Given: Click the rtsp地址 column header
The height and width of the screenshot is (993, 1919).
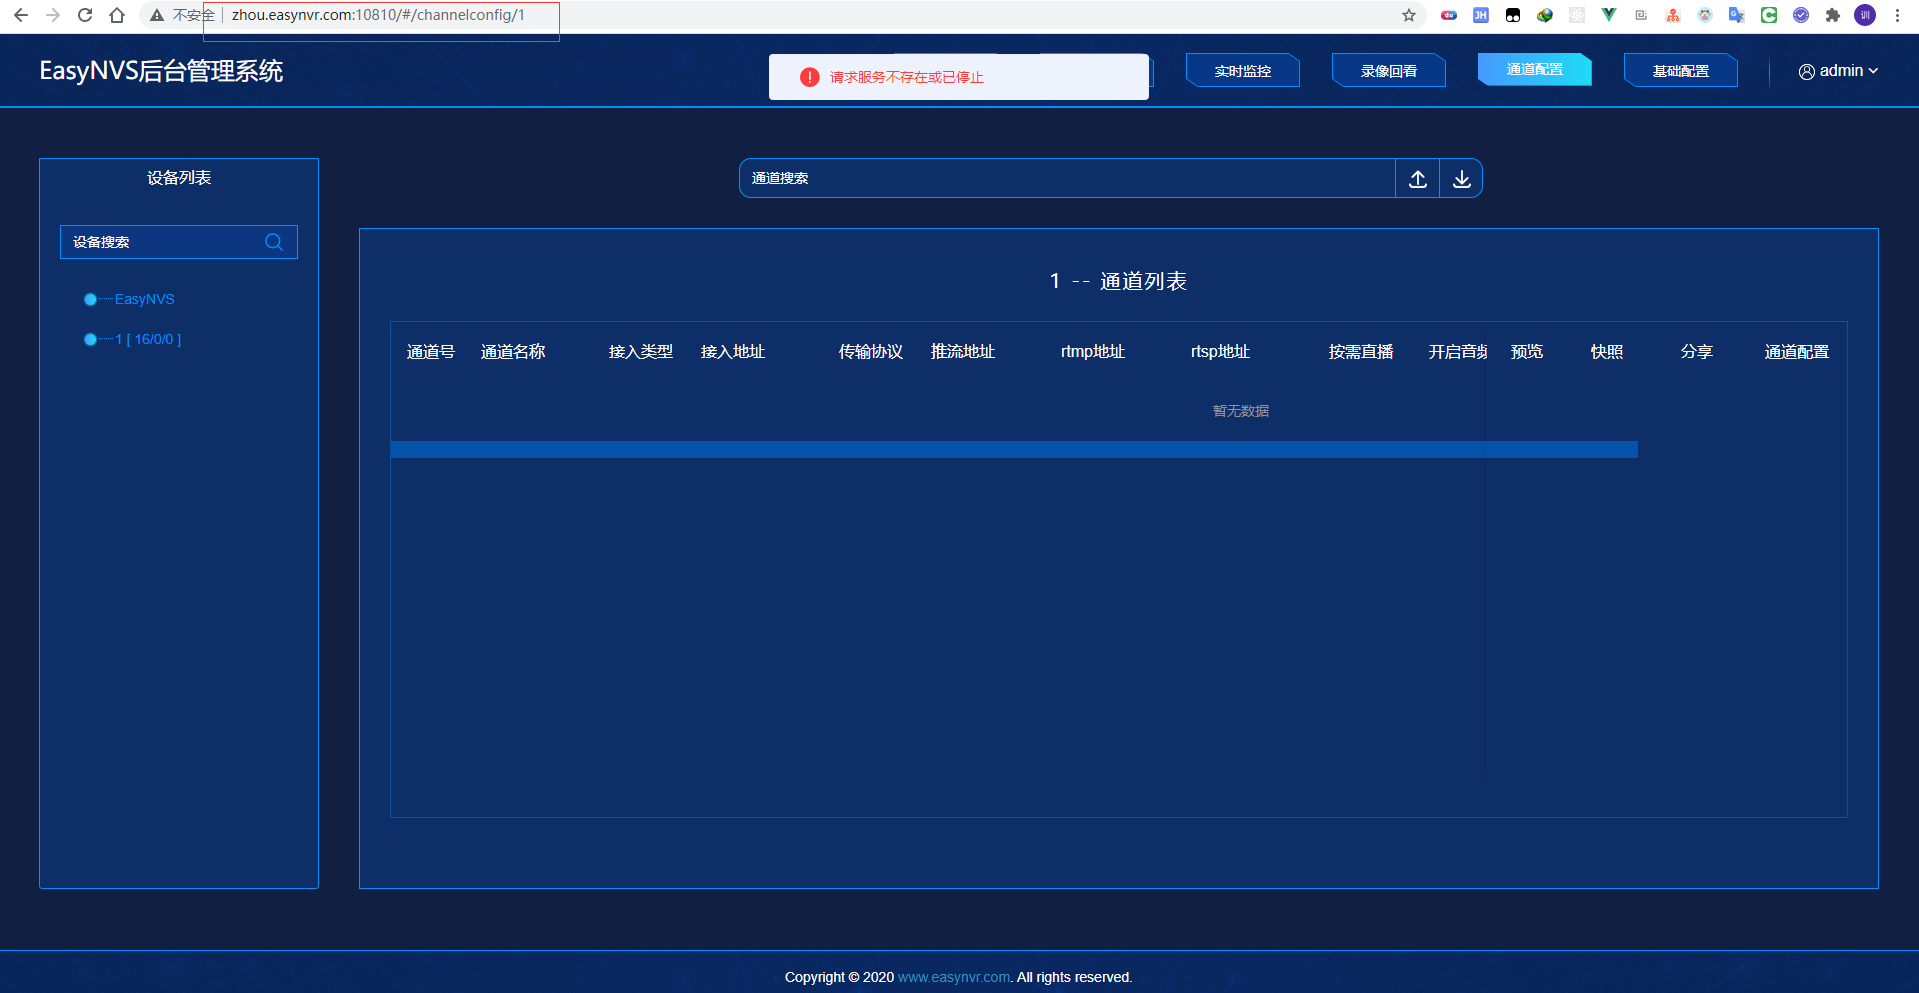Looking at the screenshot, I should coord(1220,352).
